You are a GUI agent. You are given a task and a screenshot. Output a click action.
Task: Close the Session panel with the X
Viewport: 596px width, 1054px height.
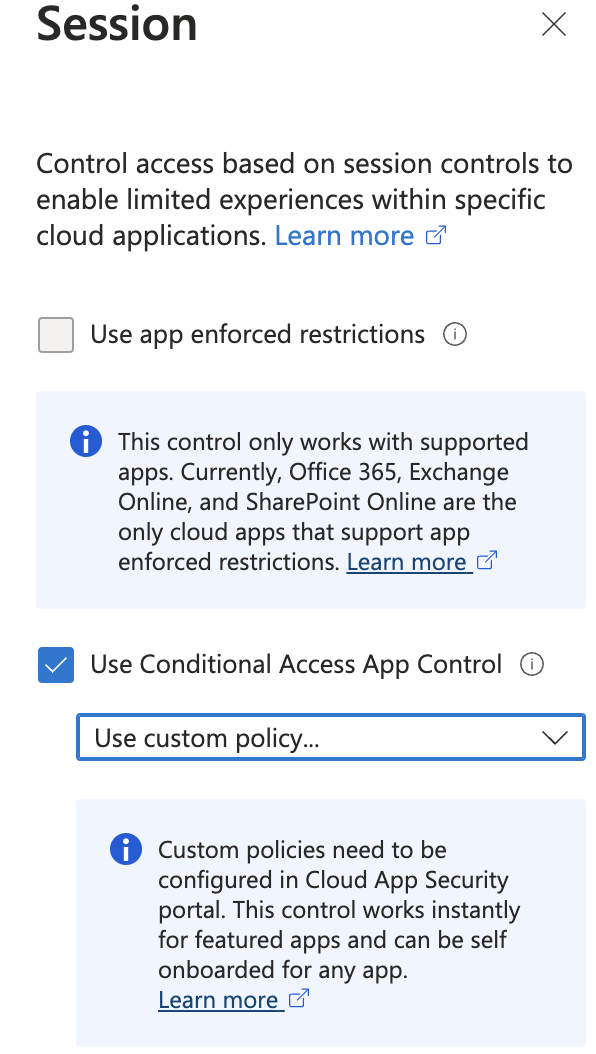[x=554, y=24]
